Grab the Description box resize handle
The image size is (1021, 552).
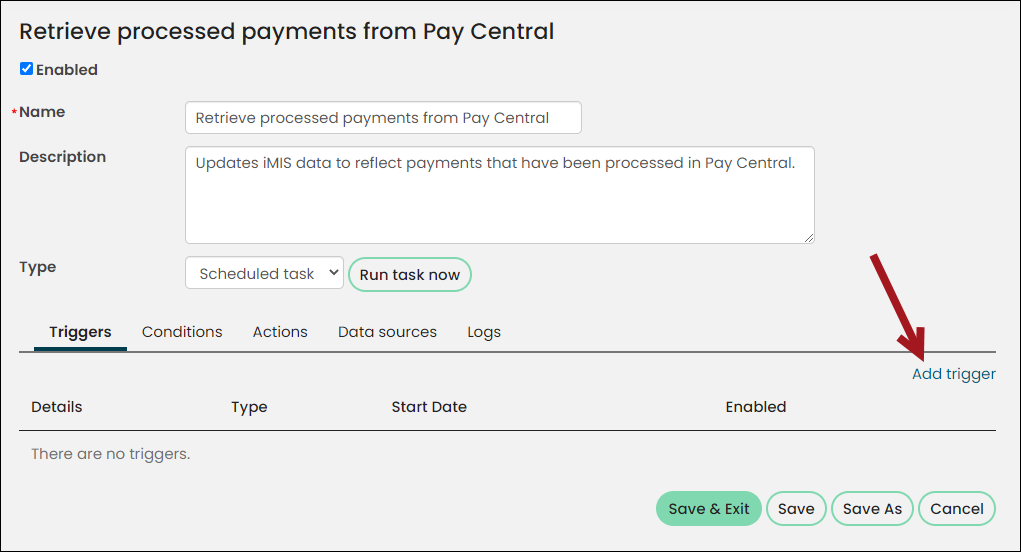(x=808, y=238)
